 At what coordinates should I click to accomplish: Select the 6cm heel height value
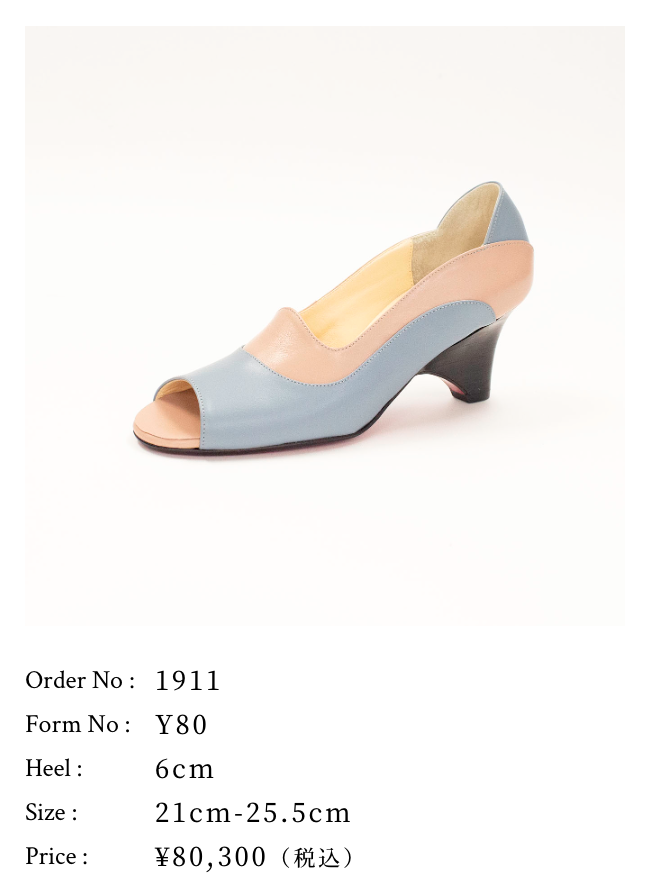click(x=185, y=770)
